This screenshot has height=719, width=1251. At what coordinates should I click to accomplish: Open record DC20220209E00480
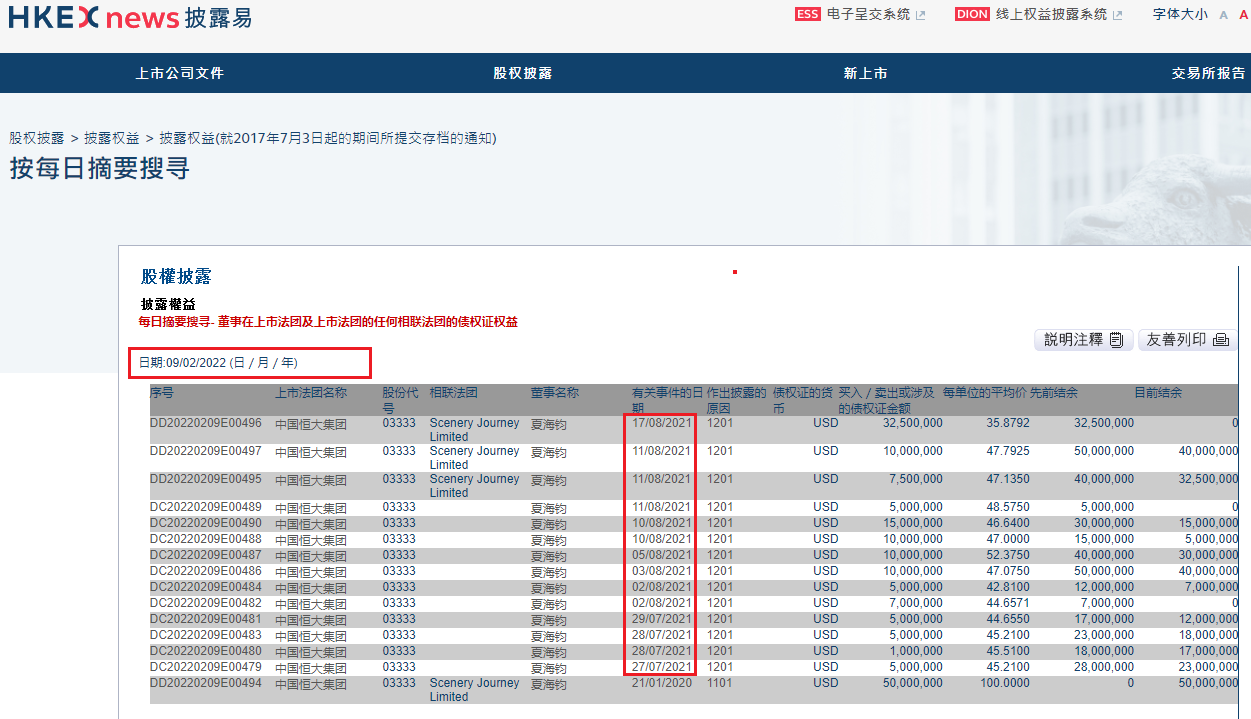point(206,651)
